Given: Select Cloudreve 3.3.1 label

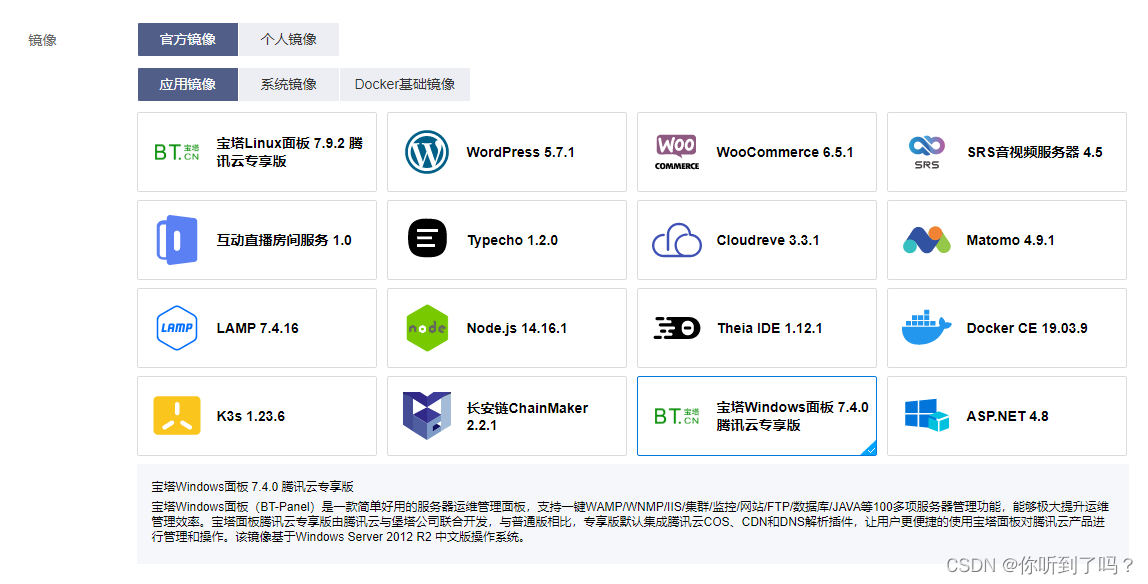Looking at the screenshot, I should pos(768,240).
